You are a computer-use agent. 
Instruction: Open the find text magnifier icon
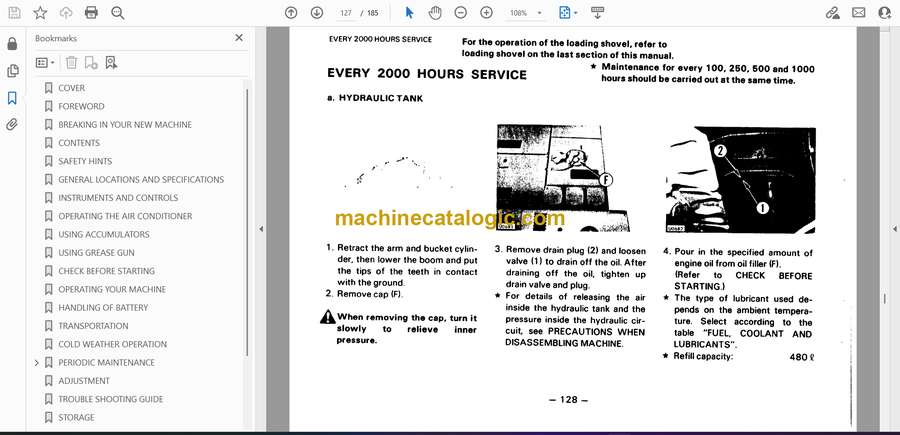coord(118,13)
